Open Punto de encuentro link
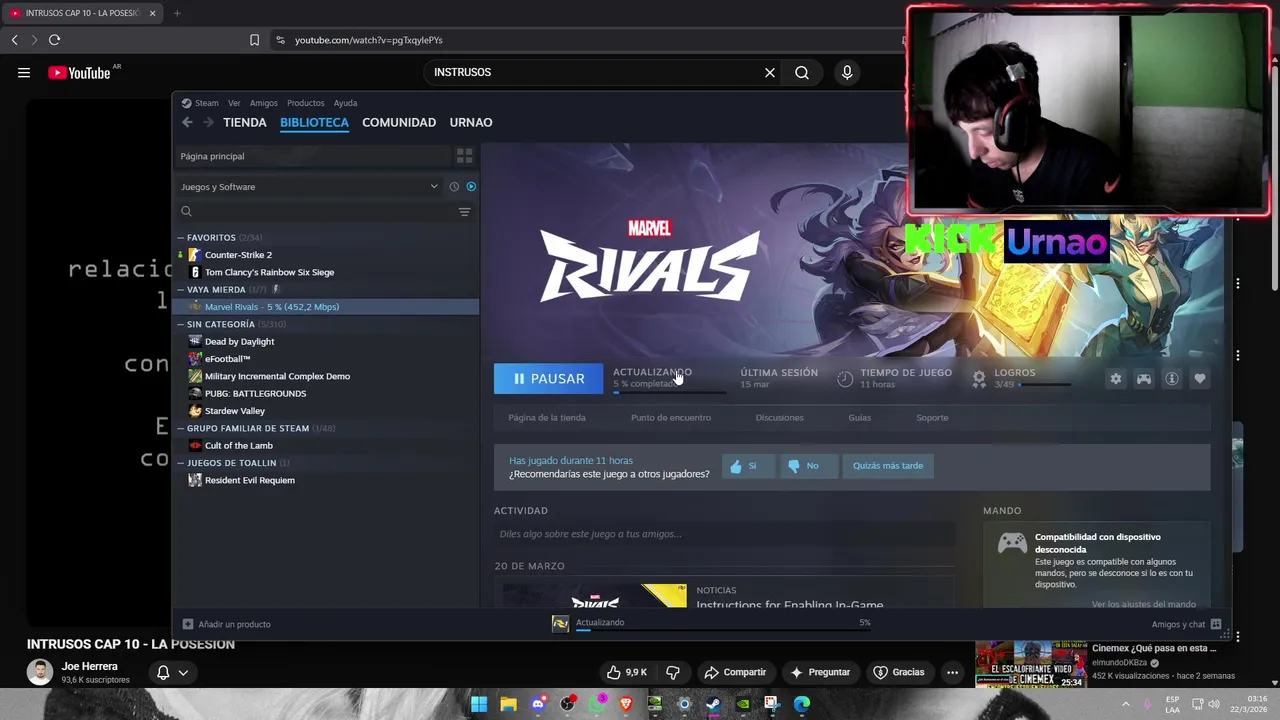The image size is (1280, 720). click(x=671, y=418)
